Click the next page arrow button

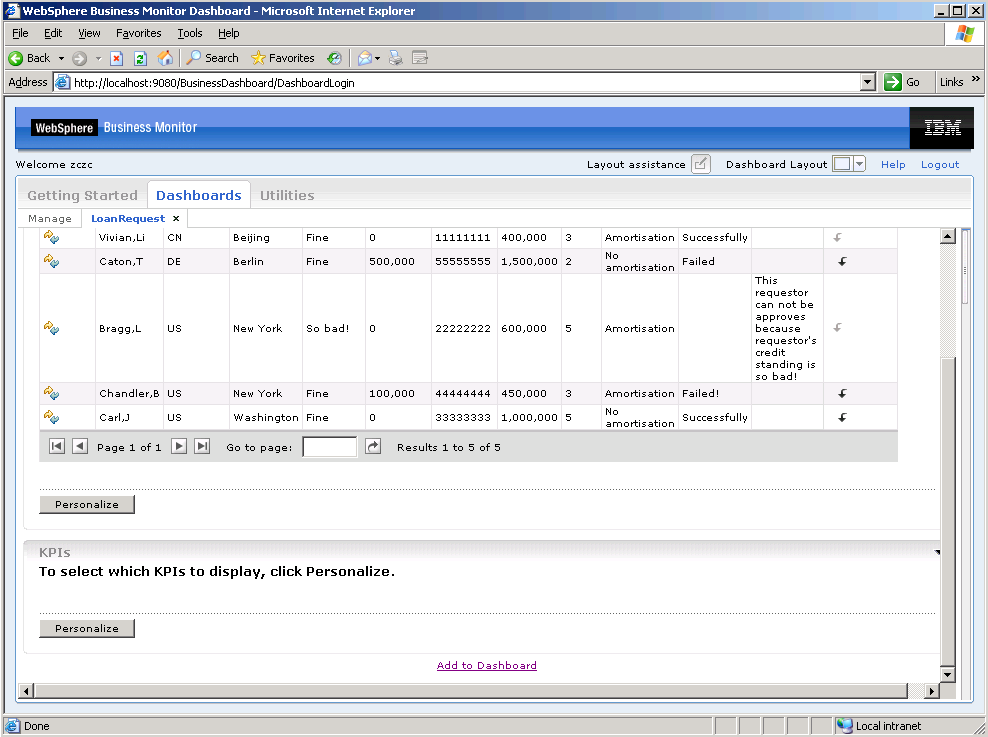point(179,447)
